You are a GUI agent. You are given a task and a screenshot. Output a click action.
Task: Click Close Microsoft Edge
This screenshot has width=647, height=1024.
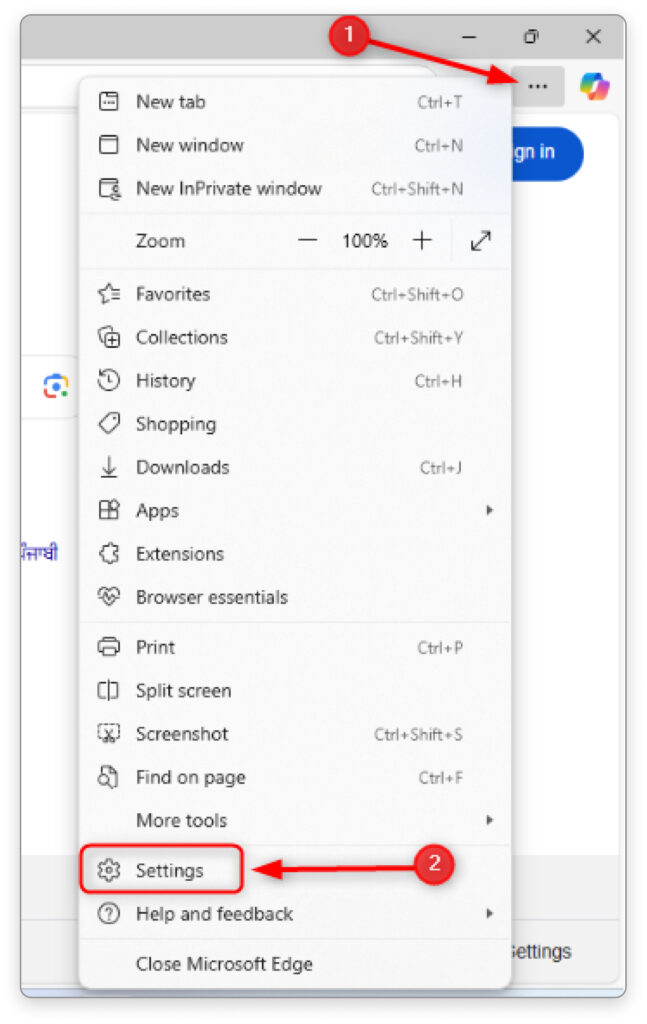pos(224,964)
